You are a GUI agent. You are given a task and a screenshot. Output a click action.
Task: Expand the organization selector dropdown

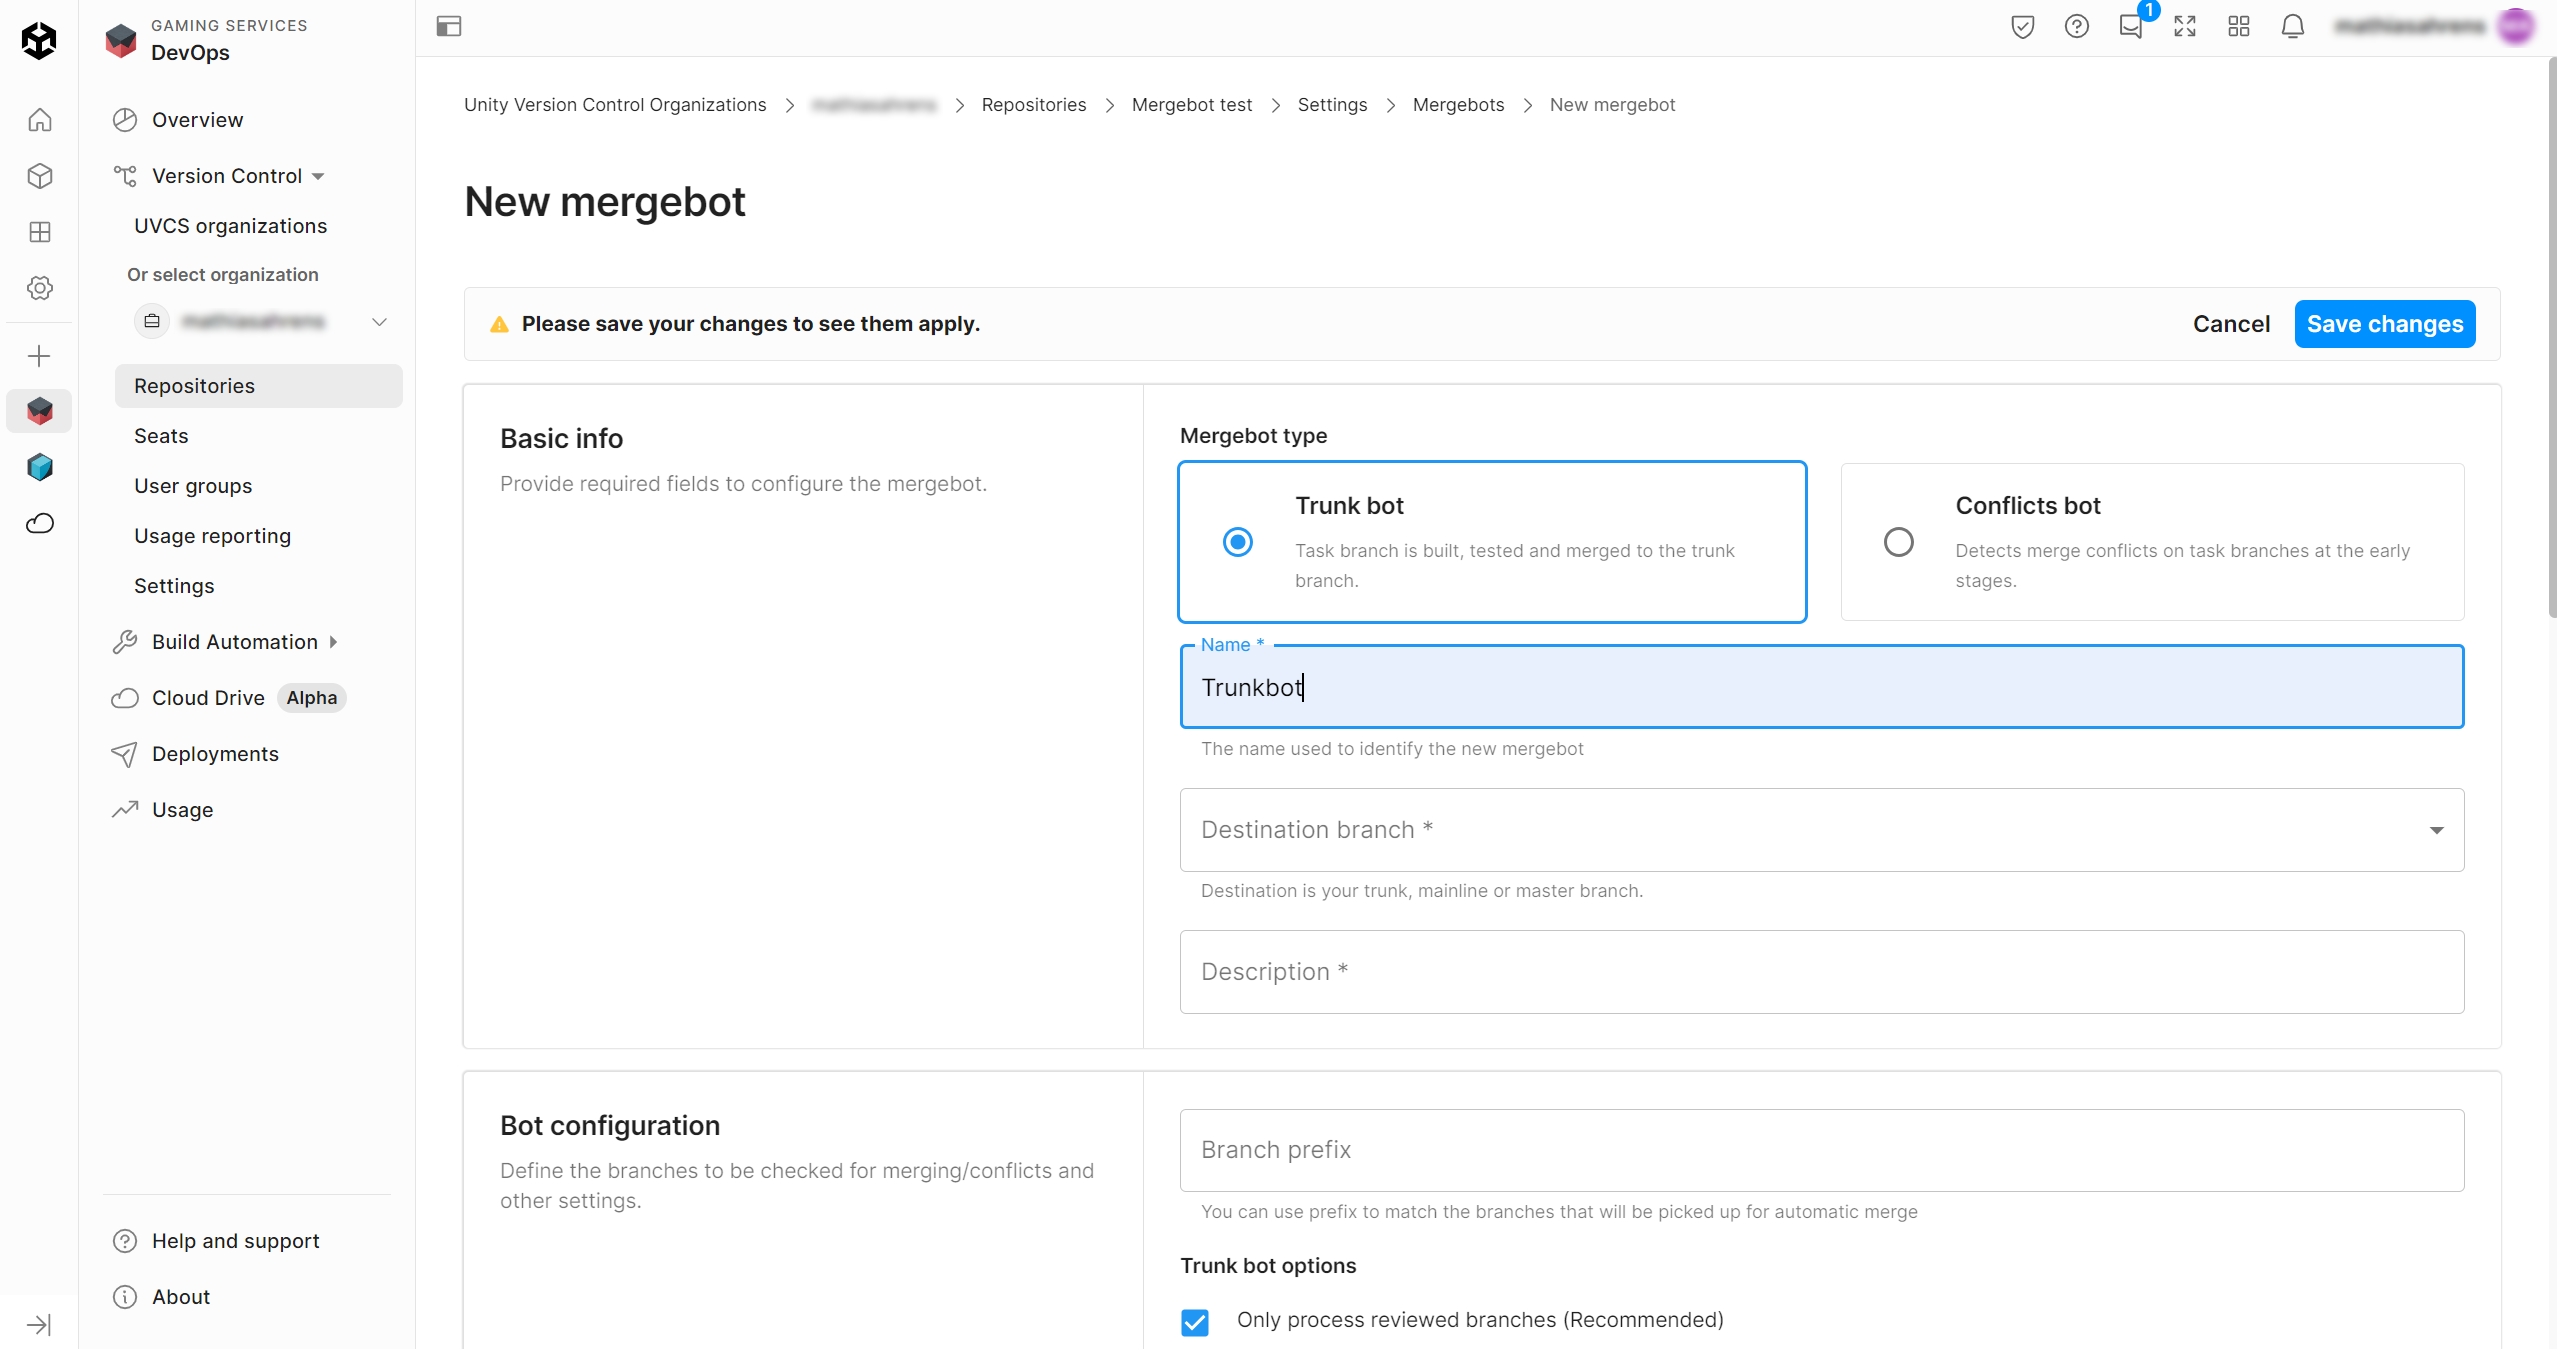coord(379,322)
